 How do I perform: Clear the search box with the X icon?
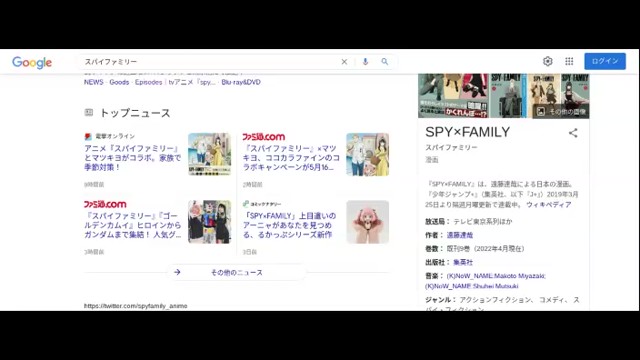(344, 62)
